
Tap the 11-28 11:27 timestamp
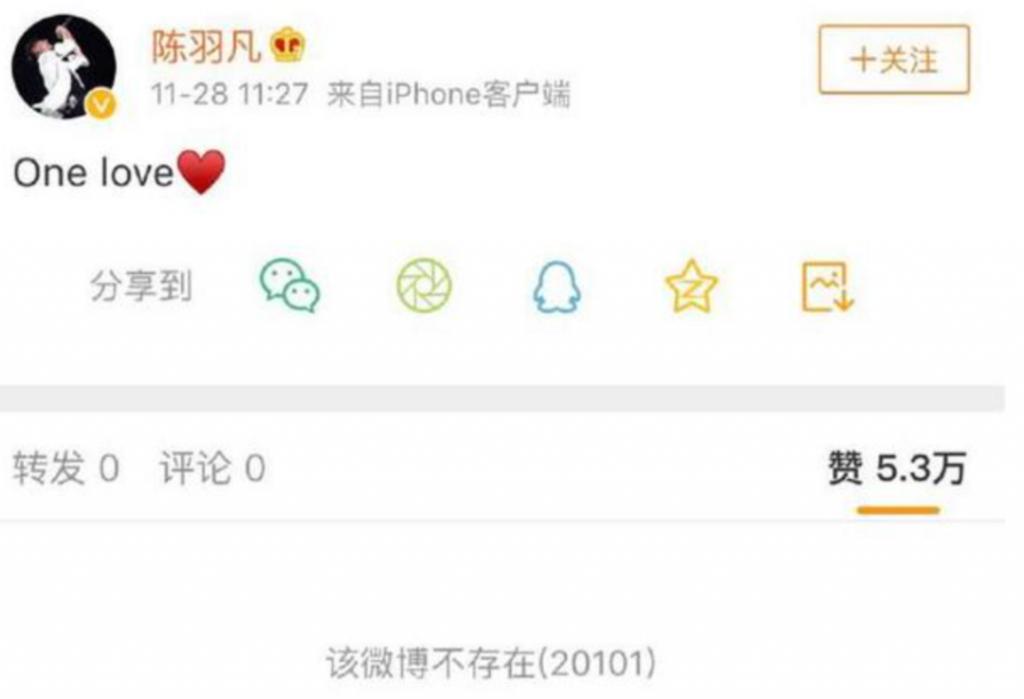pos(230,94)
